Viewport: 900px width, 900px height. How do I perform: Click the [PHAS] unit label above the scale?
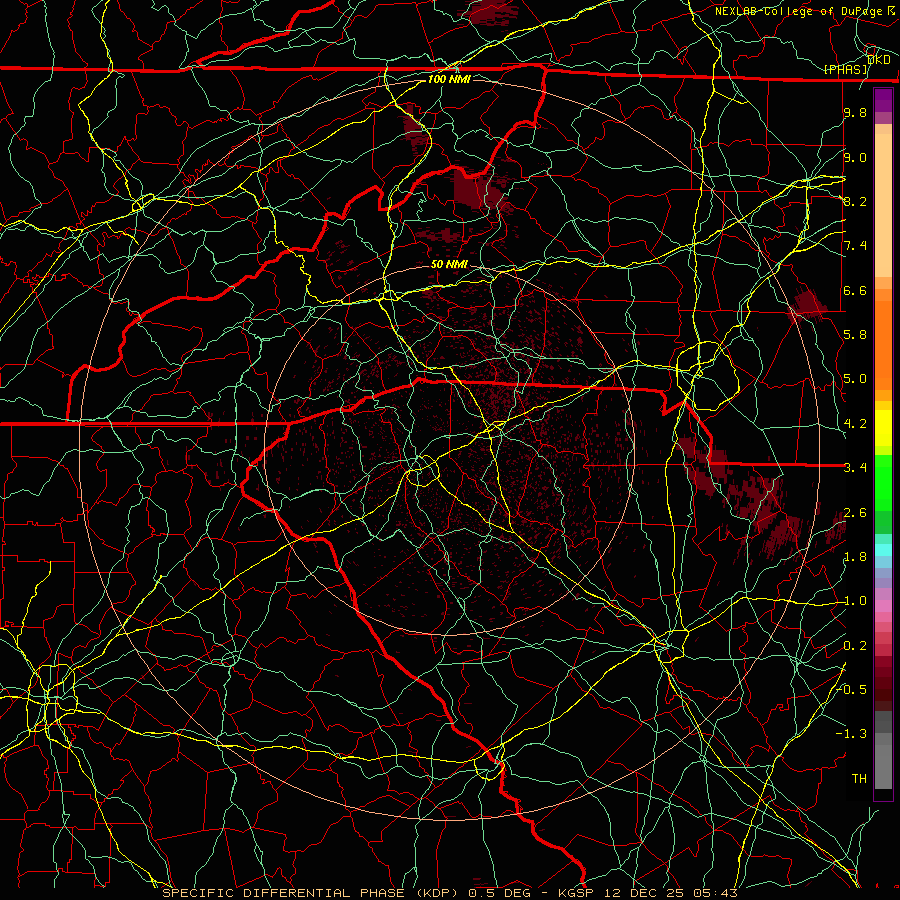click(x=846, y=69)
